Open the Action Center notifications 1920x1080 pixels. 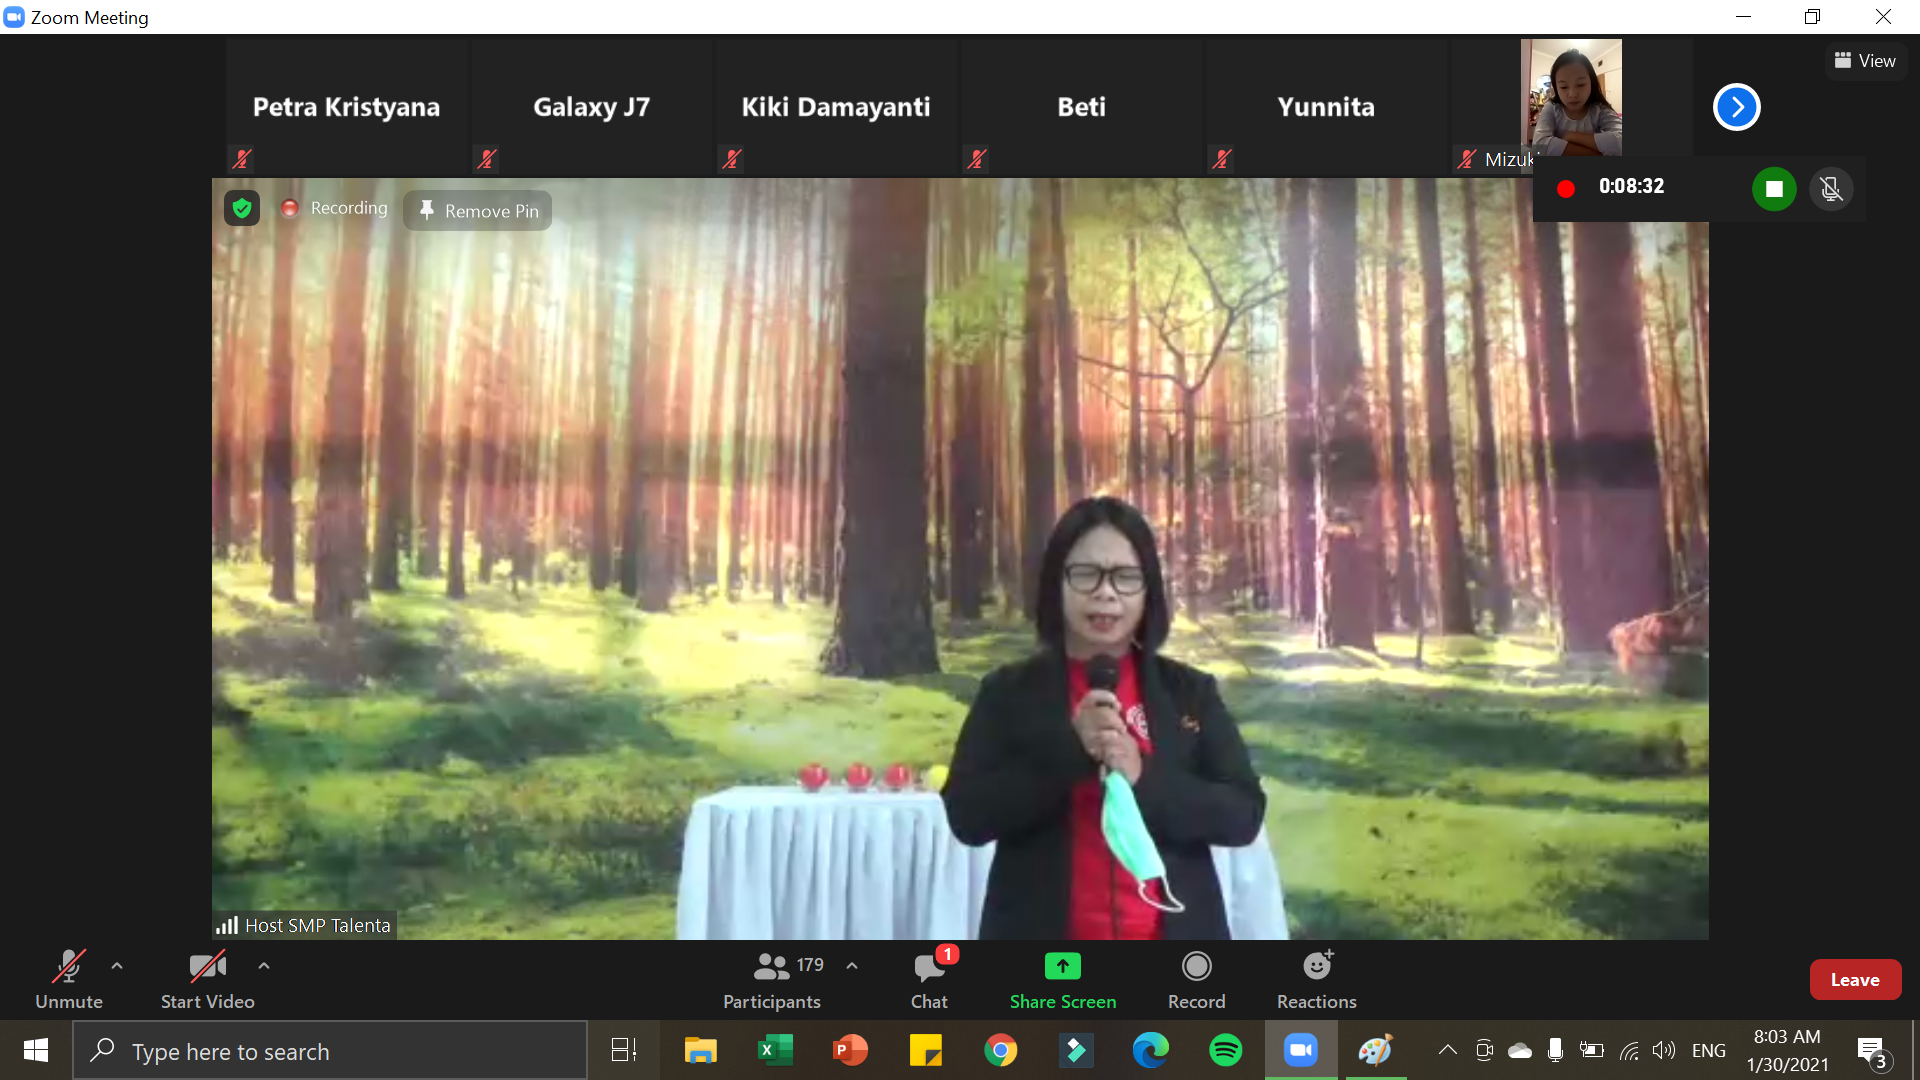coord(1872,1052)
